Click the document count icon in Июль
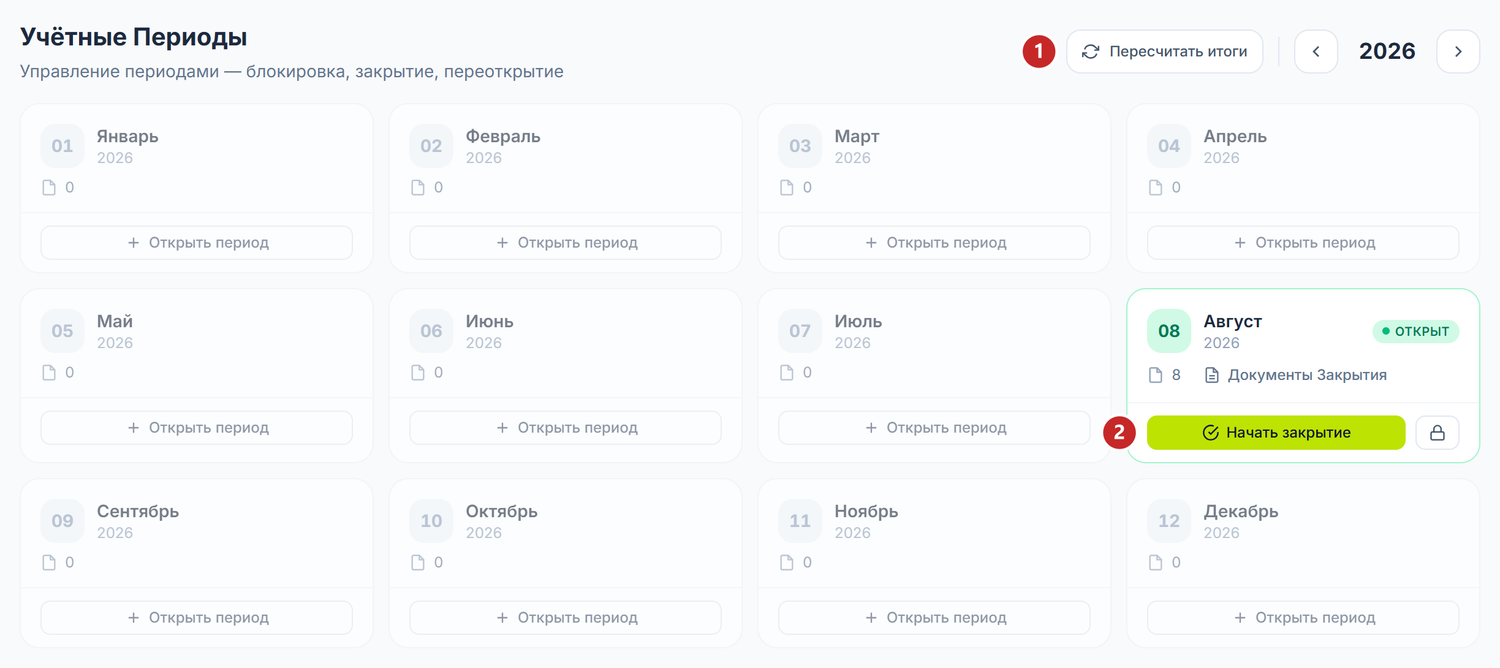The height and width of the screenshot is (668, 1500). pyautogui.click(x=787, y=372)
